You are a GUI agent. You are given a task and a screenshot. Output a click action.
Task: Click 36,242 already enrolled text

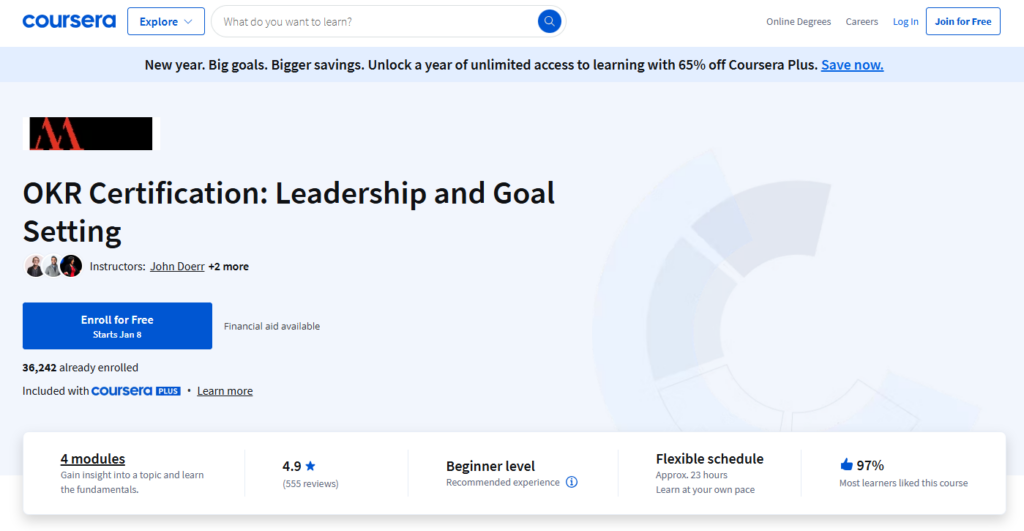point(80,368)
